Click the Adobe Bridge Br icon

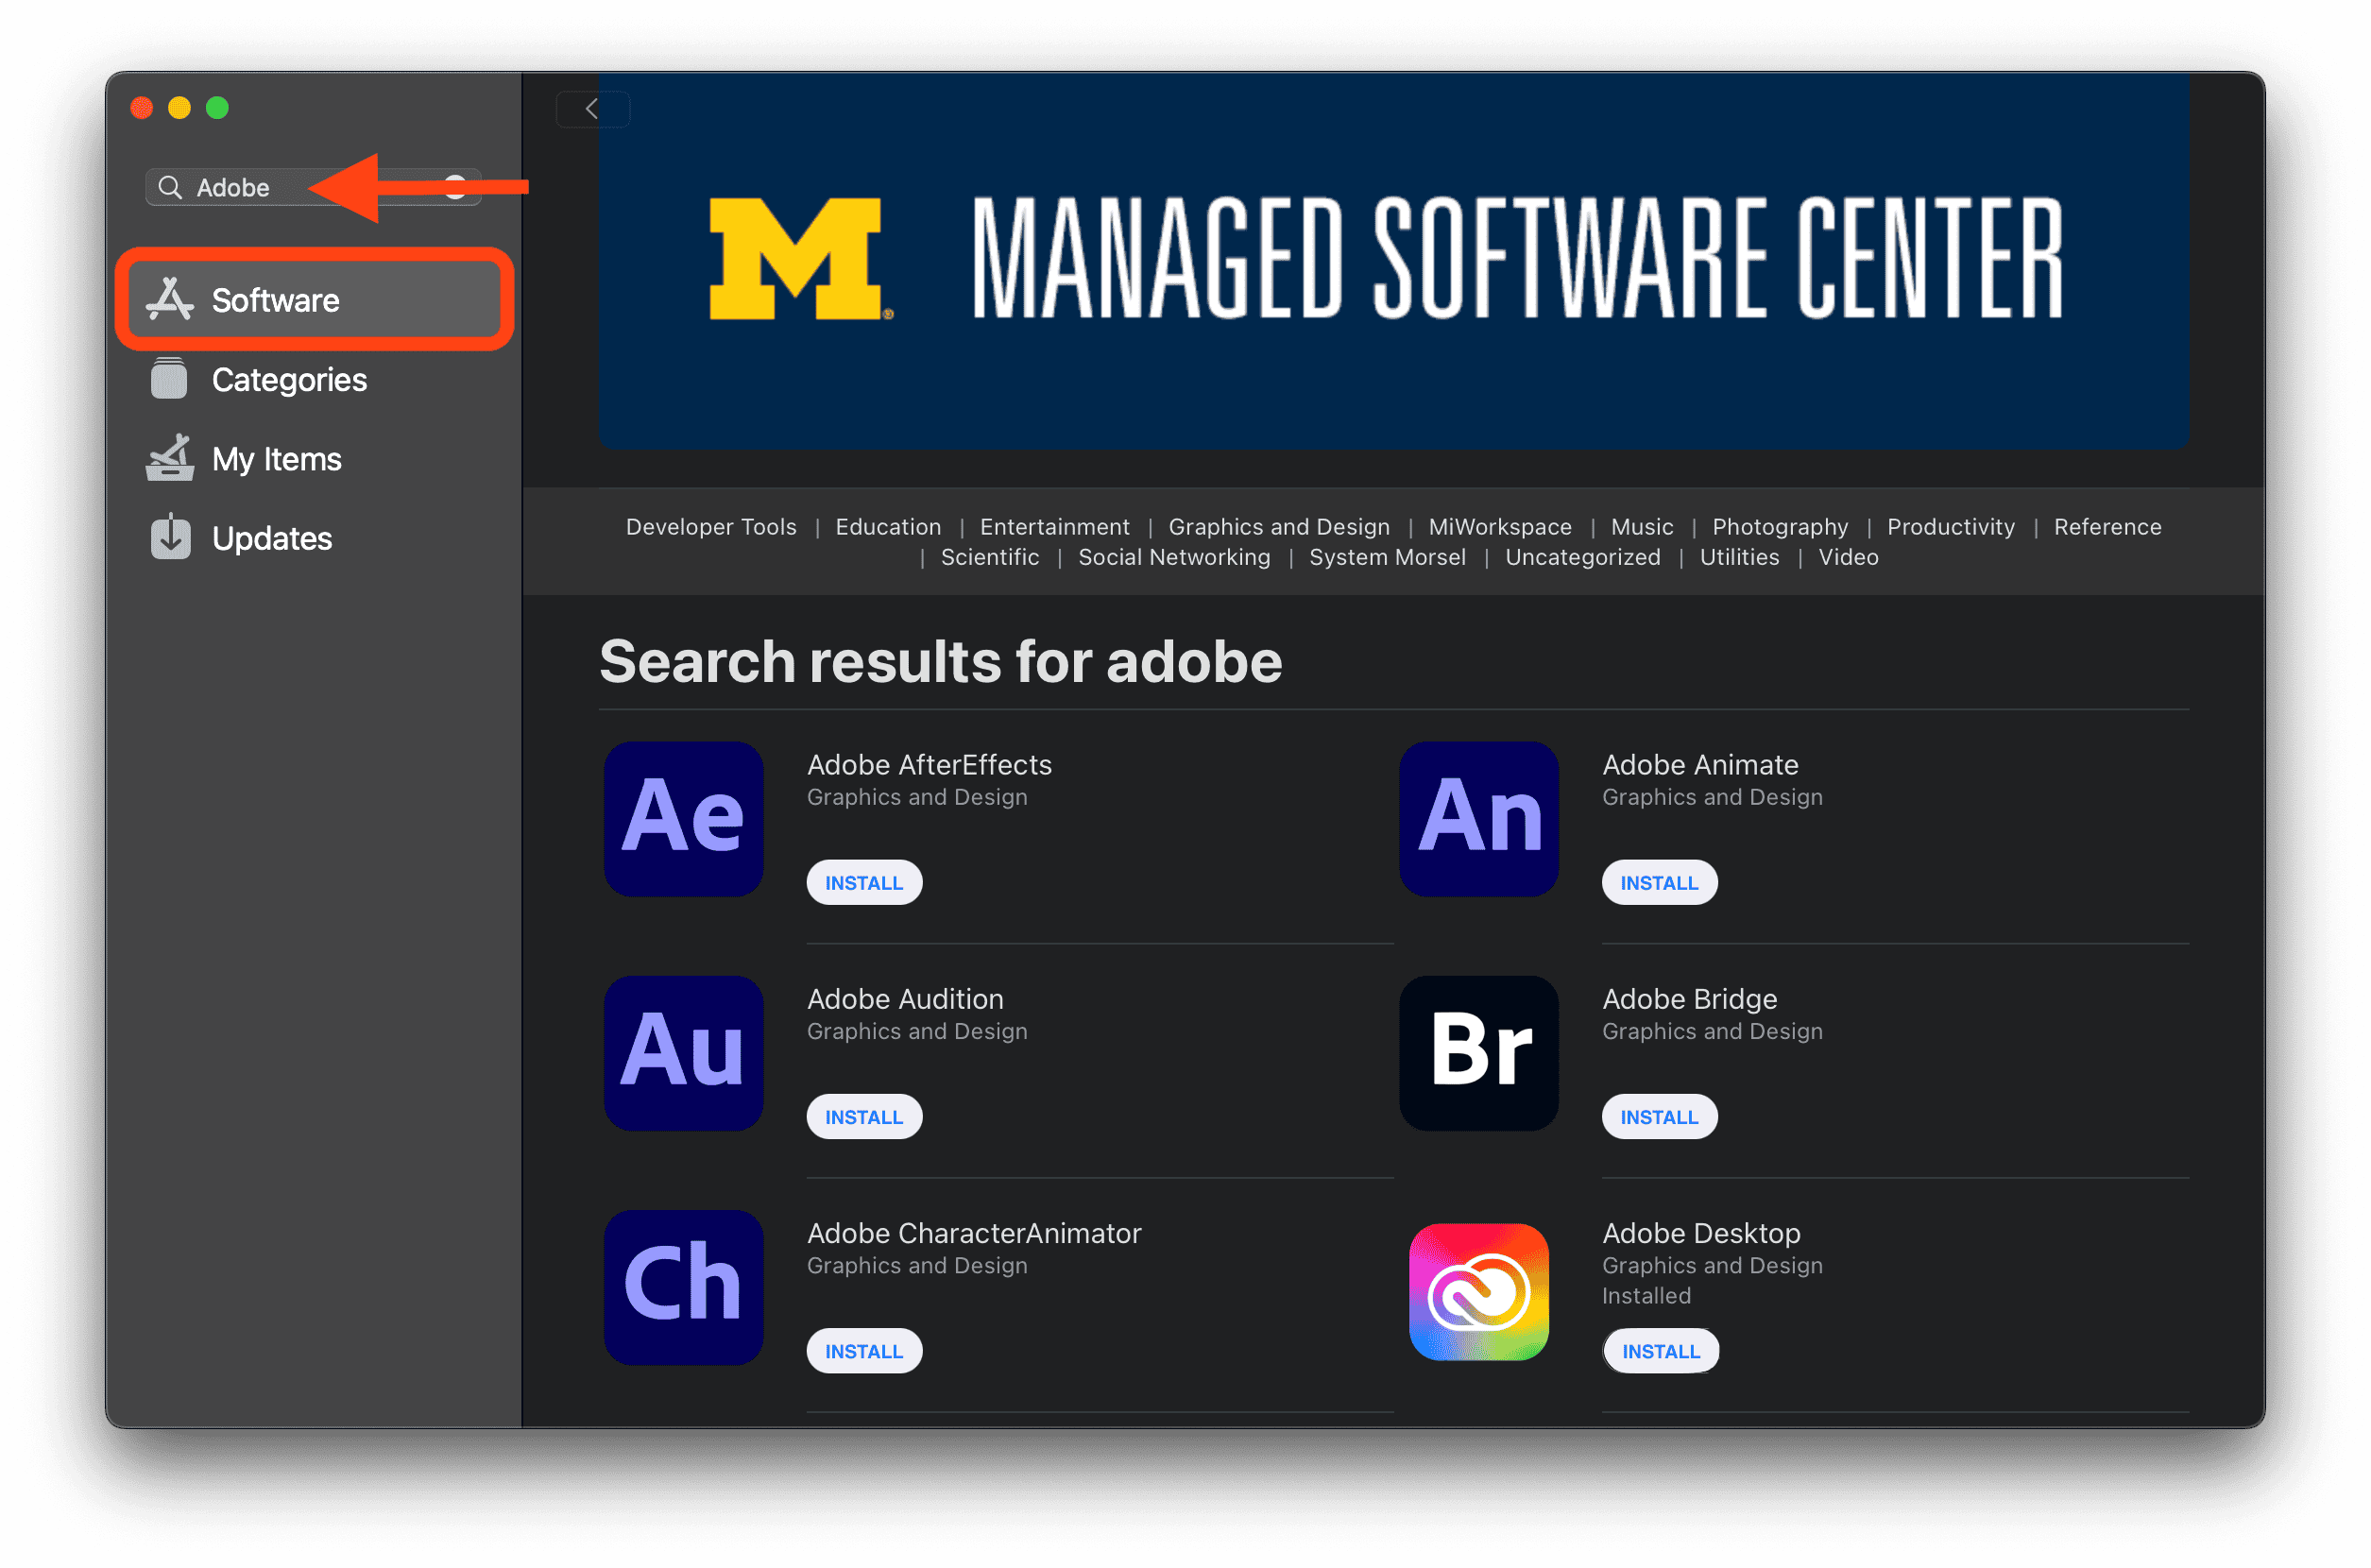pos(1479,1053)
